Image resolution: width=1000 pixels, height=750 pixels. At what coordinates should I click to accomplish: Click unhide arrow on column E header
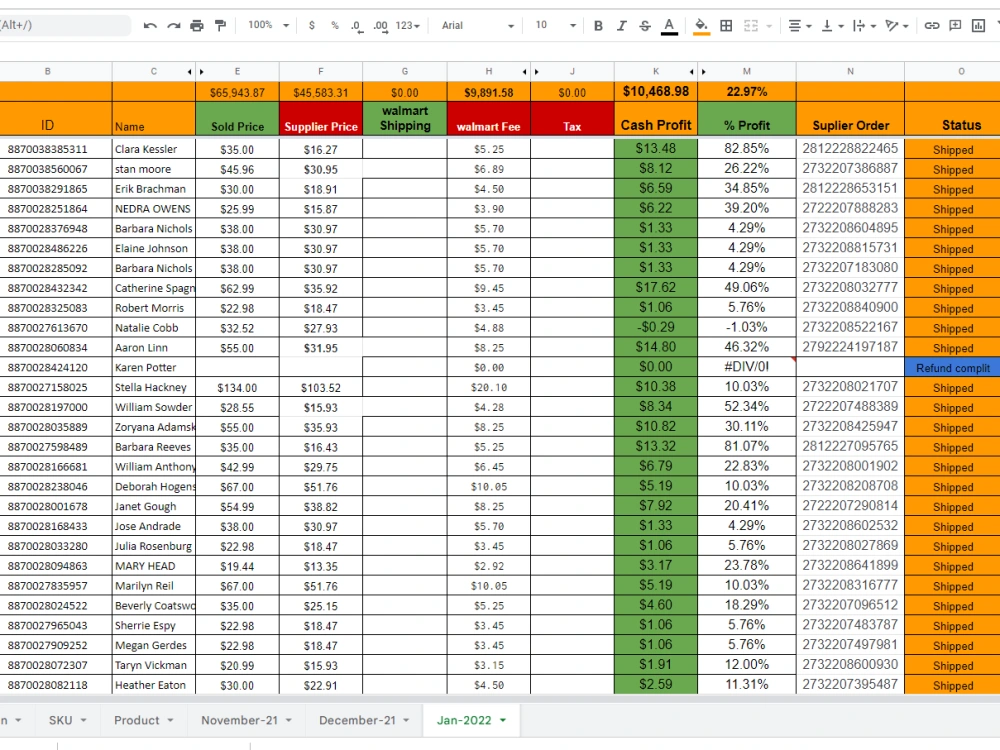pos(202,72)
